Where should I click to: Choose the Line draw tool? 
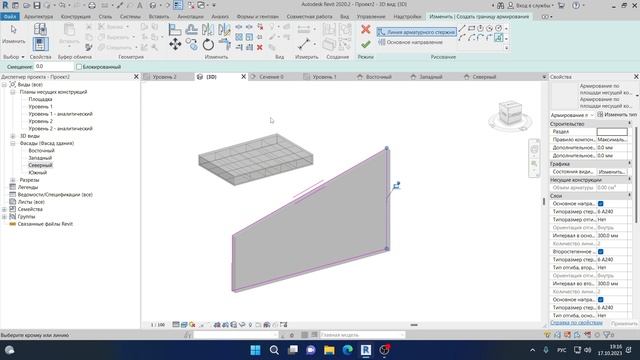462,29
